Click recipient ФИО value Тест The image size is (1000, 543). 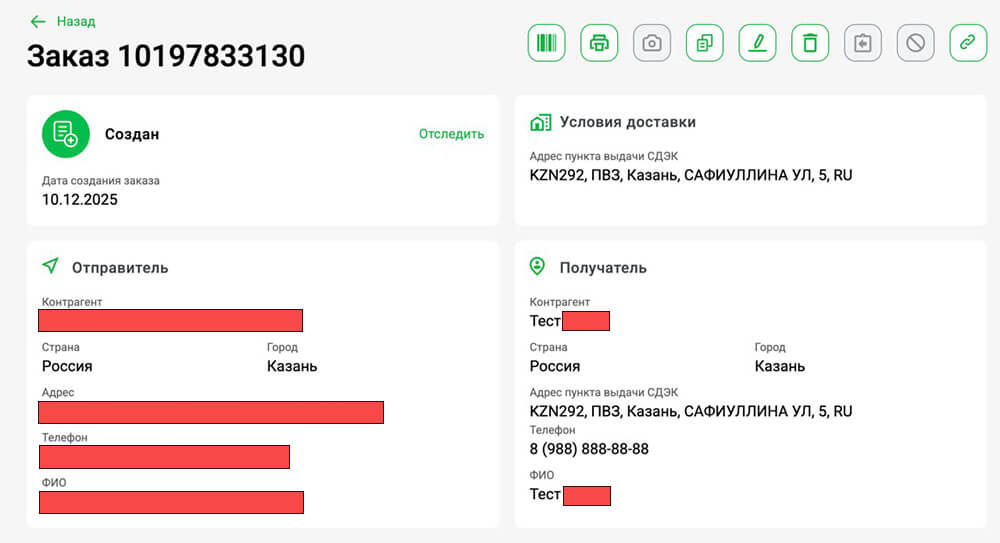pyautogui.click(x=545, y=495)
